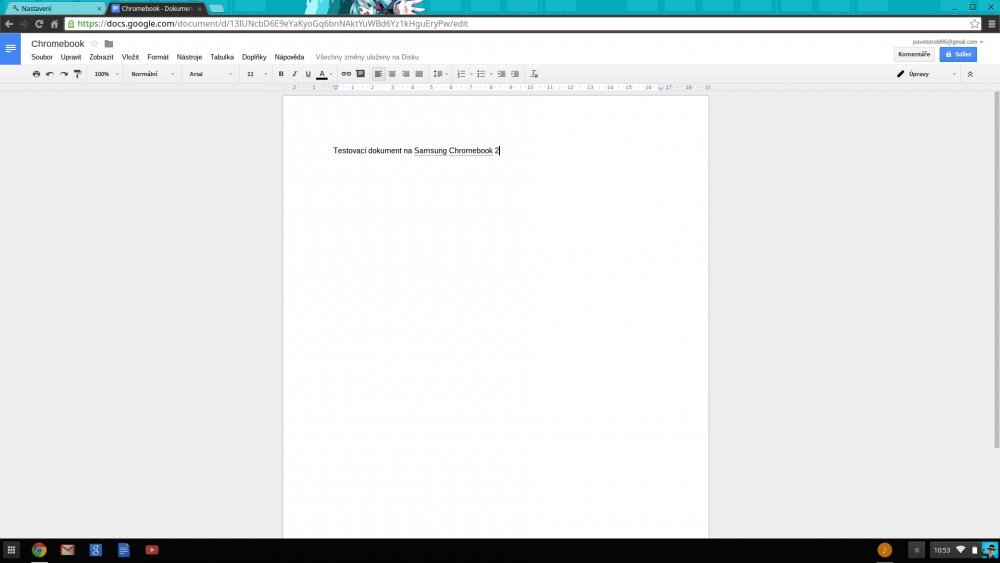Toggle italic formatting
The image size is (1000, 563).
pos(294,74)
